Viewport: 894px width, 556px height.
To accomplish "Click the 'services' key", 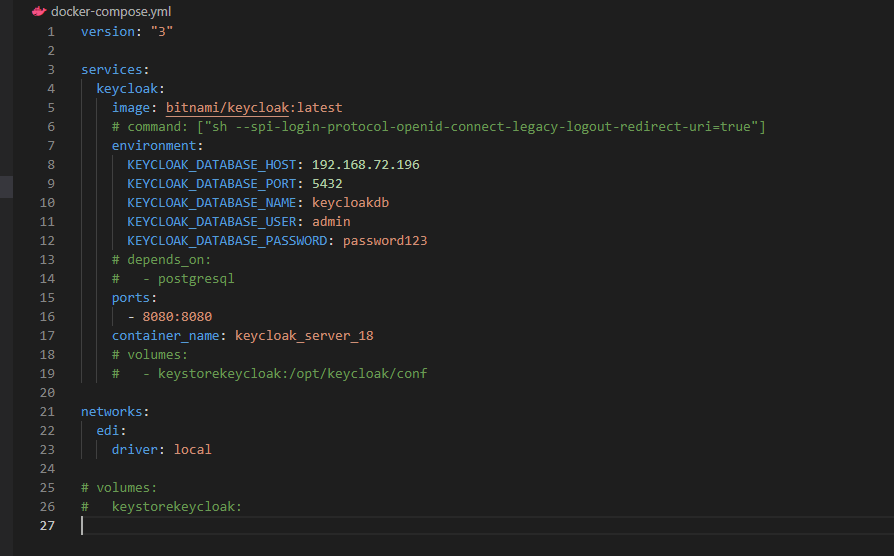I will point(111,70).
